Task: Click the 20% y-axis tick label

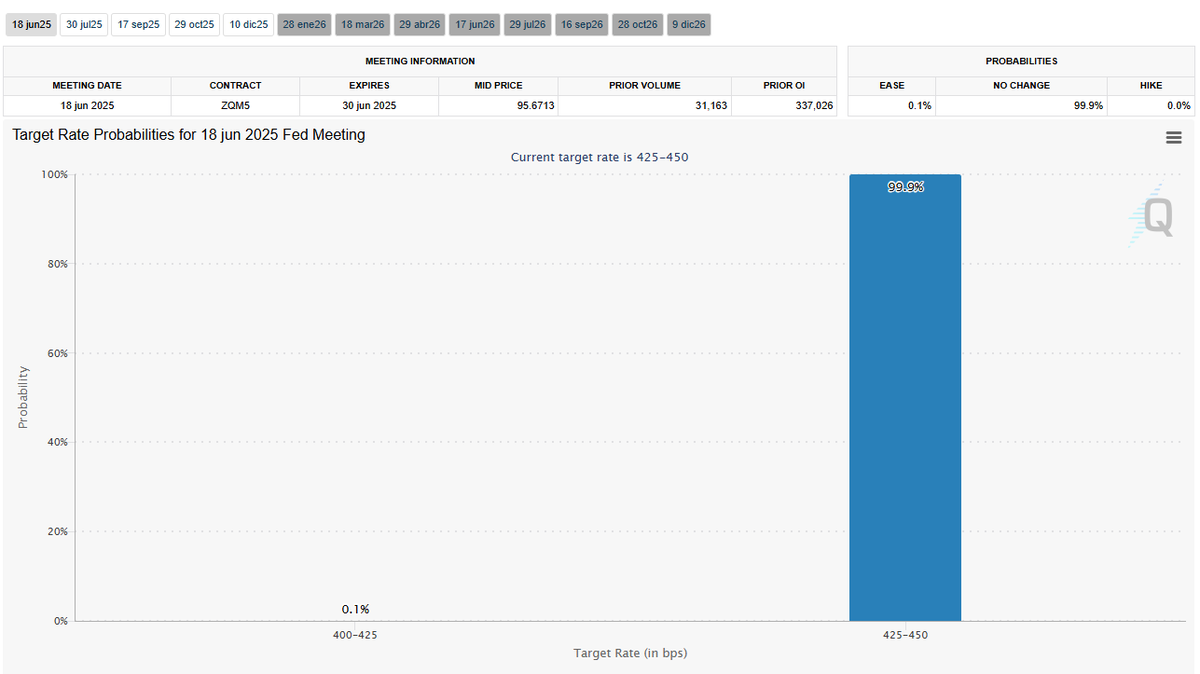Action: coord(57,532)
